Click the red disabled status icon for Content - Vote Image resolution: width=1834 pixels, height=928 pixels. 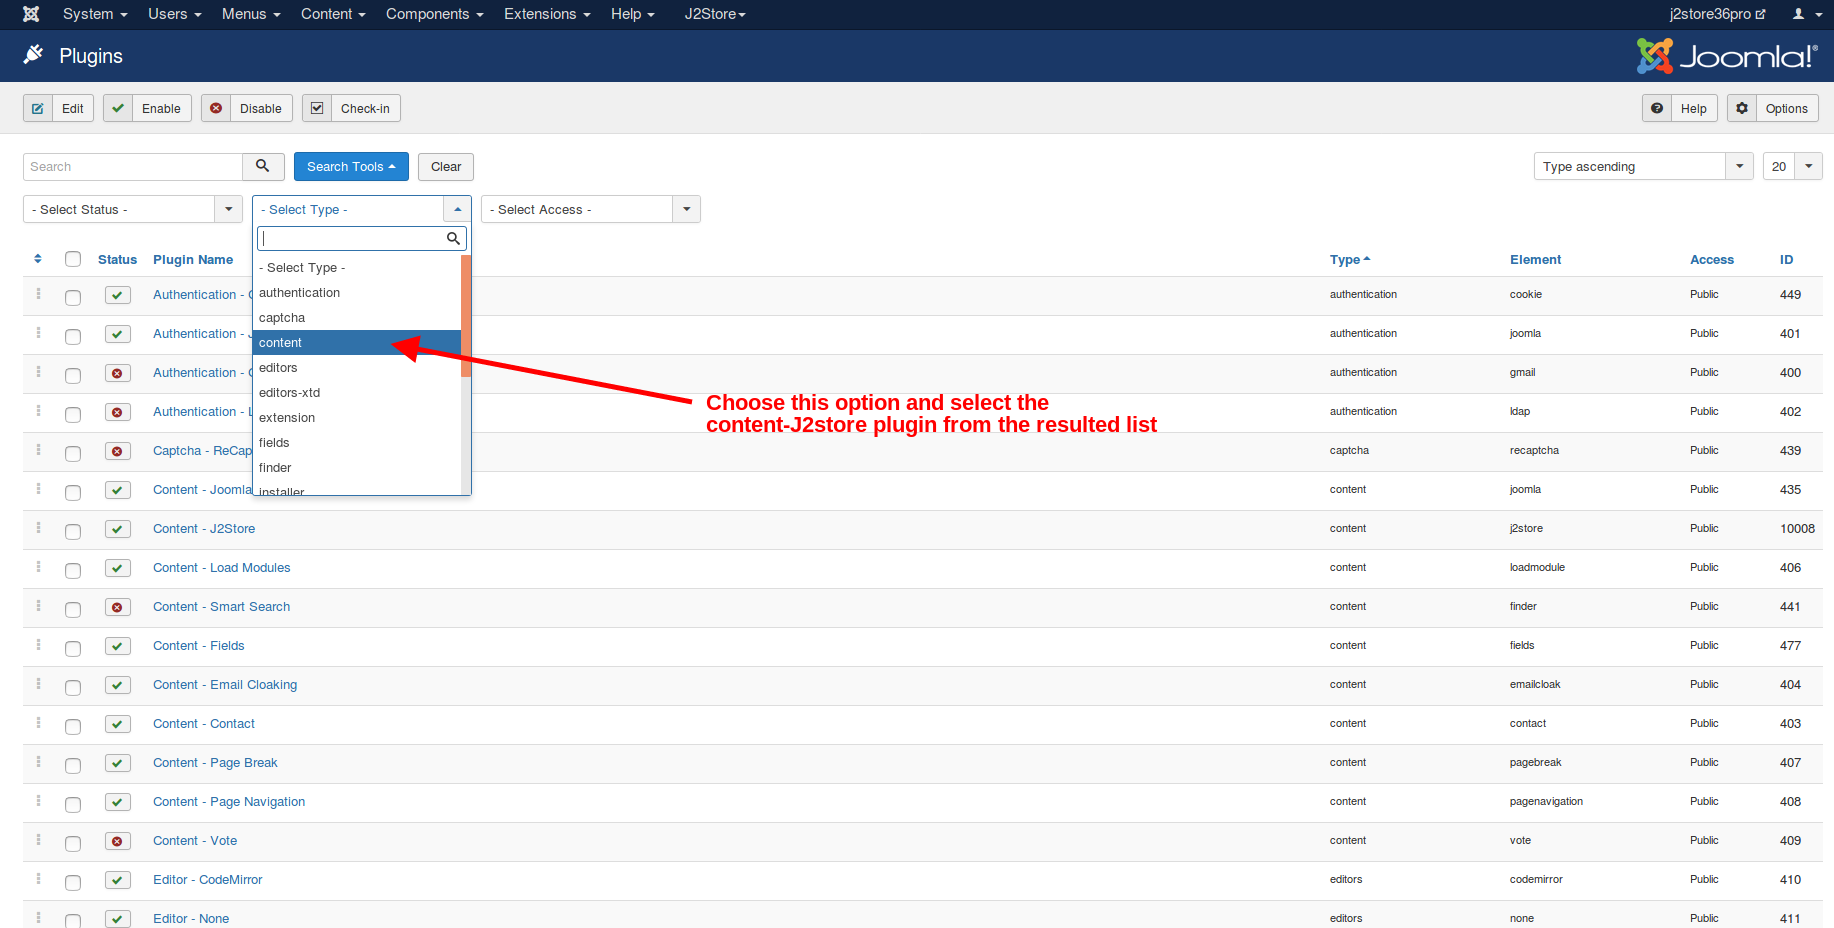click(x=118, y=841)
